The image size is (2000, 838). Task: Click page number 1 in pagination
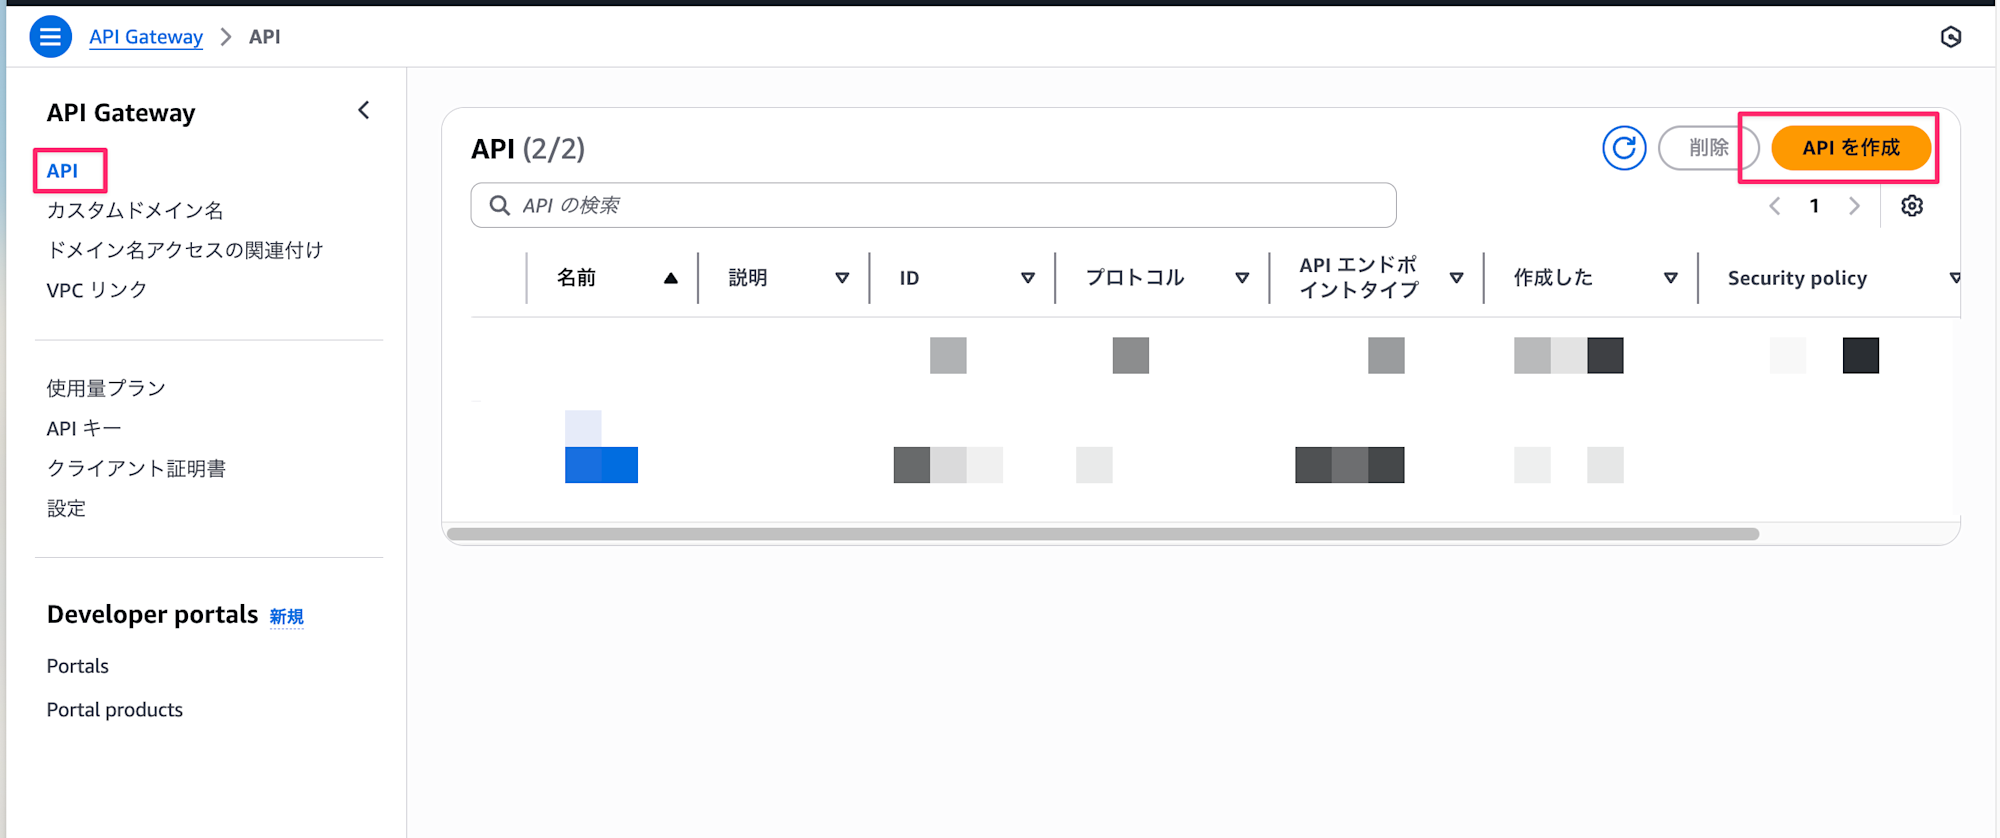tap(1814, 206)
